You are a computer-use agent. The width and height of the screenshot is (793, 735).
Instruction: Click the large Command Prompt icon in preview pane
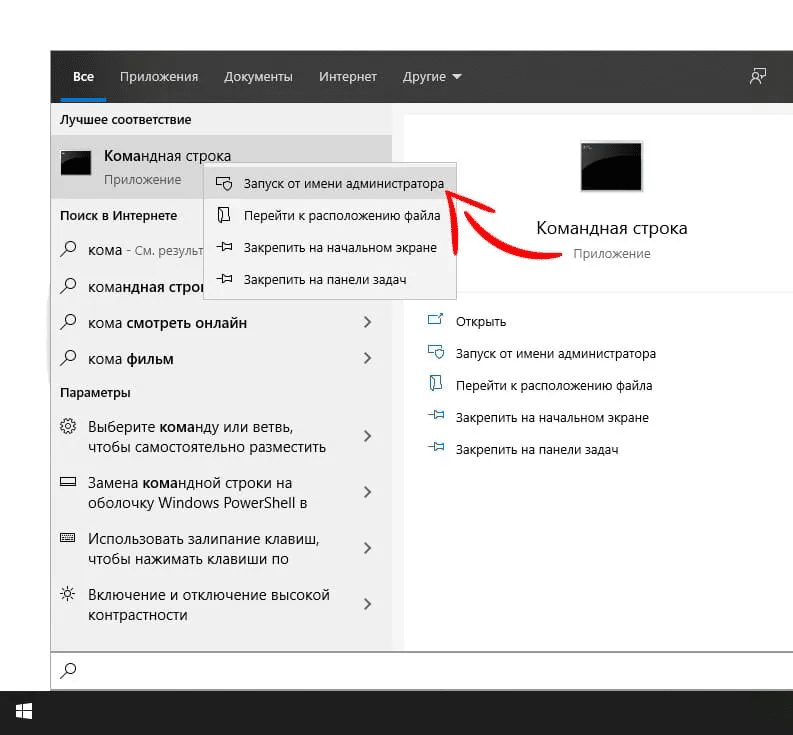(611, 166)
